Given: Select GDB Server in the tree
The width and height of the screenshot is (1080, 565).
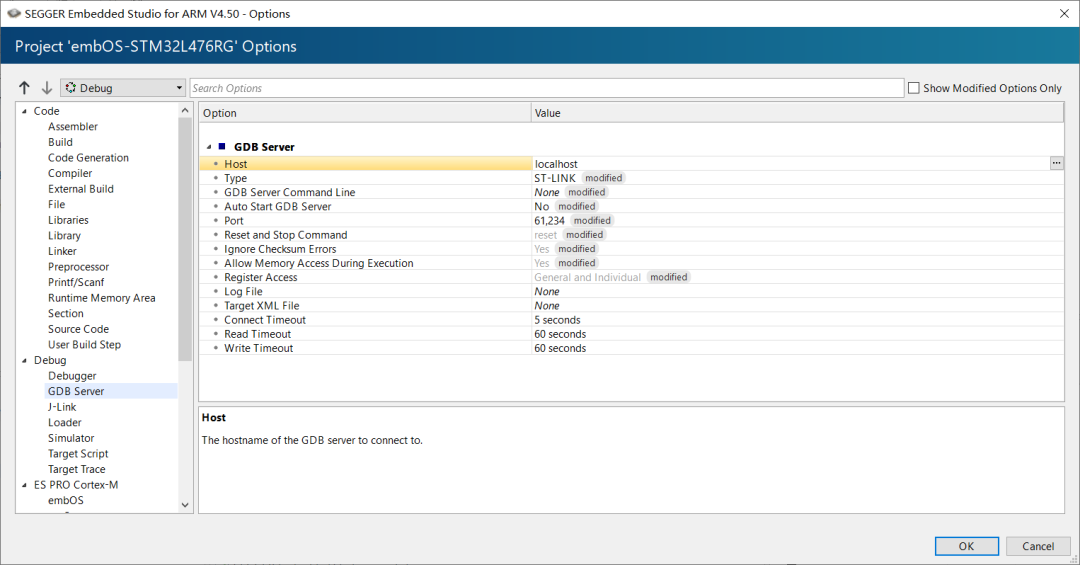Looking at the screenshot, I should (x=76, y=391).
